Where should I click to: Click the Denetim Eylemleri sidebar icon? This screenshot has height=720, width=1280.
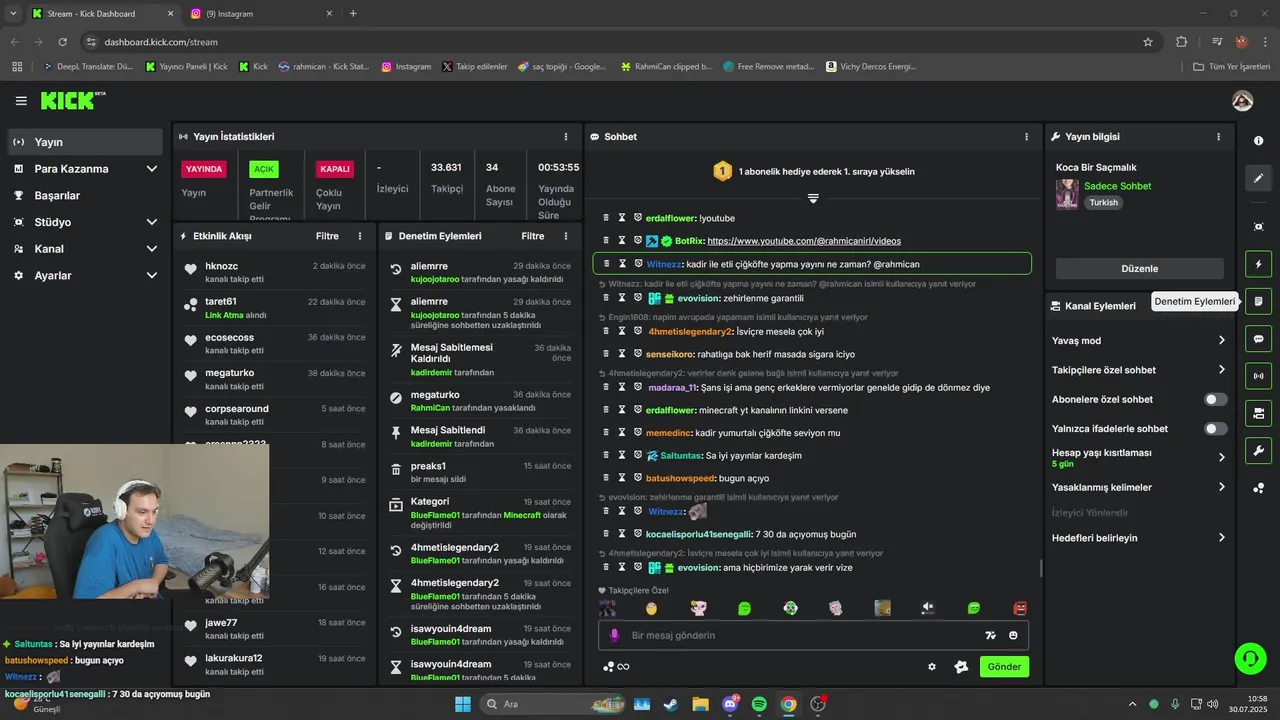(x=1259, y=301)
